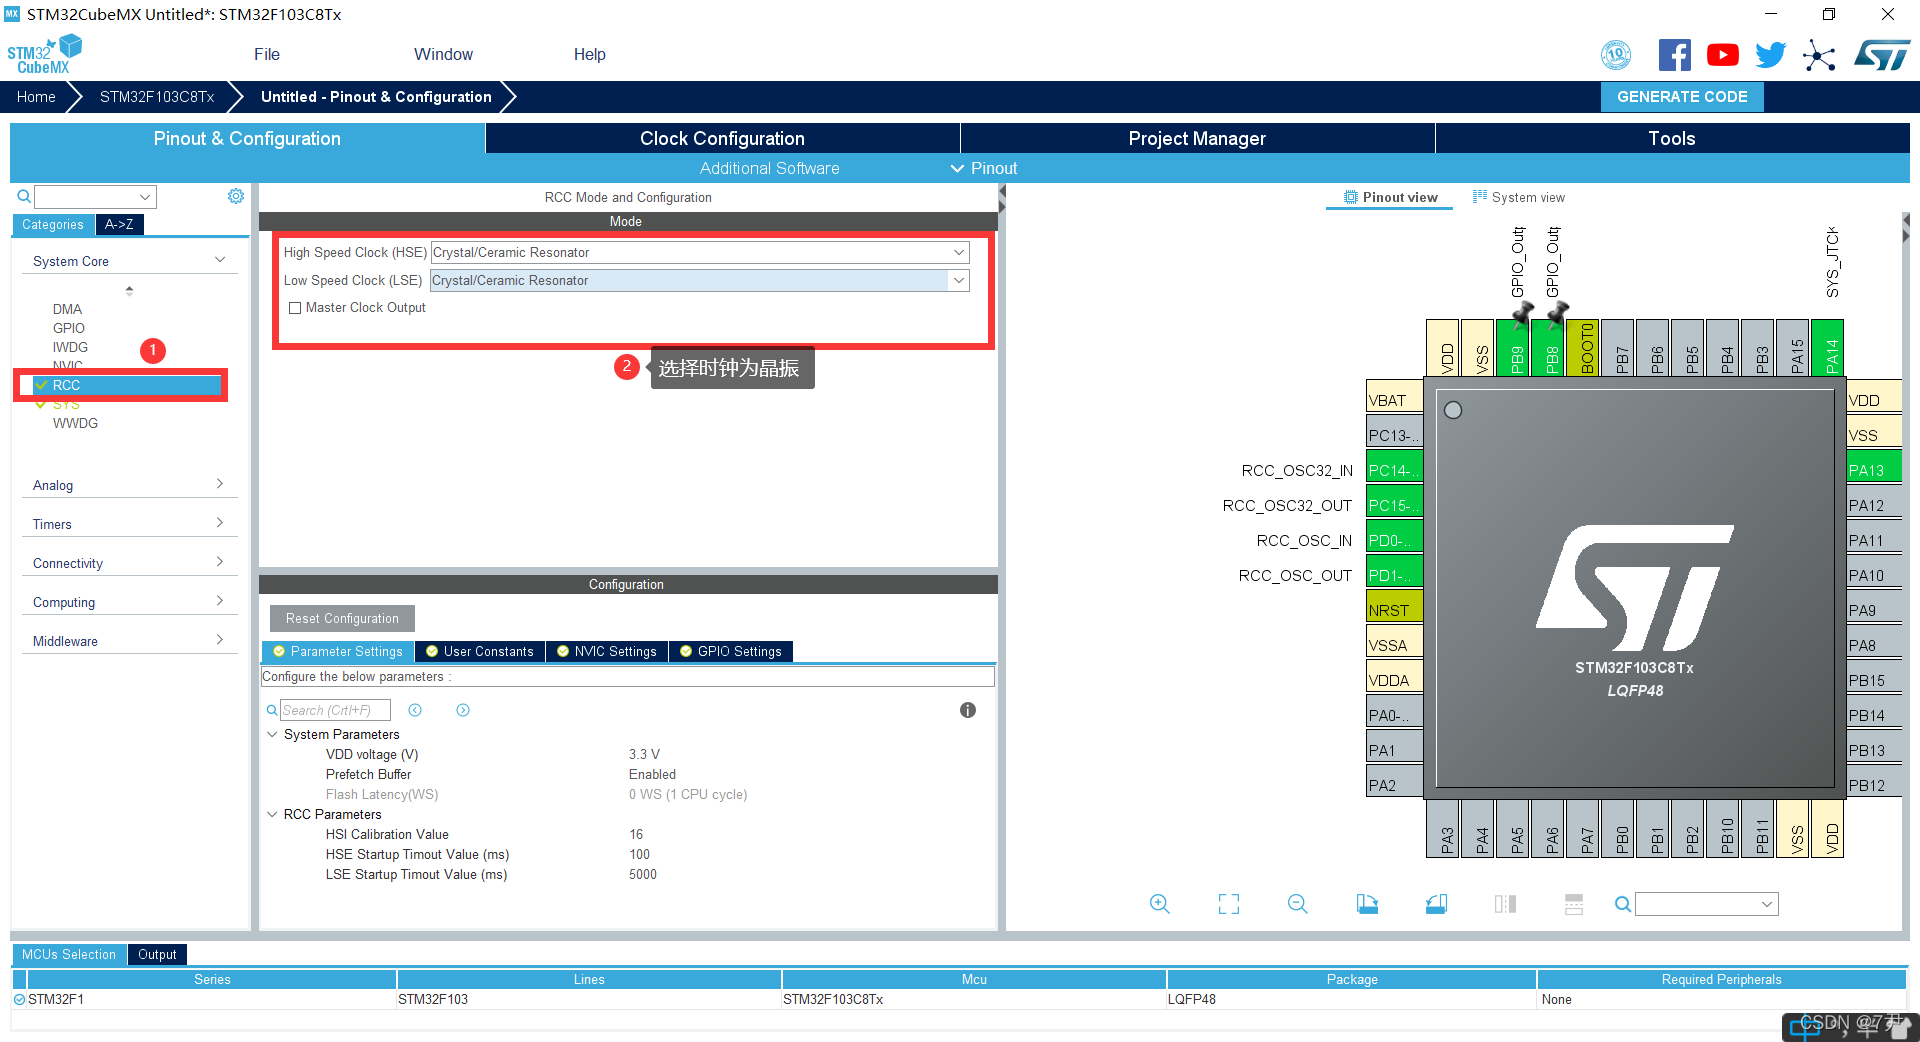Viewport: 1920px width, 1042px height.
Task: Open the NVIC Settings tab
Action: click(x=607, y=651)
